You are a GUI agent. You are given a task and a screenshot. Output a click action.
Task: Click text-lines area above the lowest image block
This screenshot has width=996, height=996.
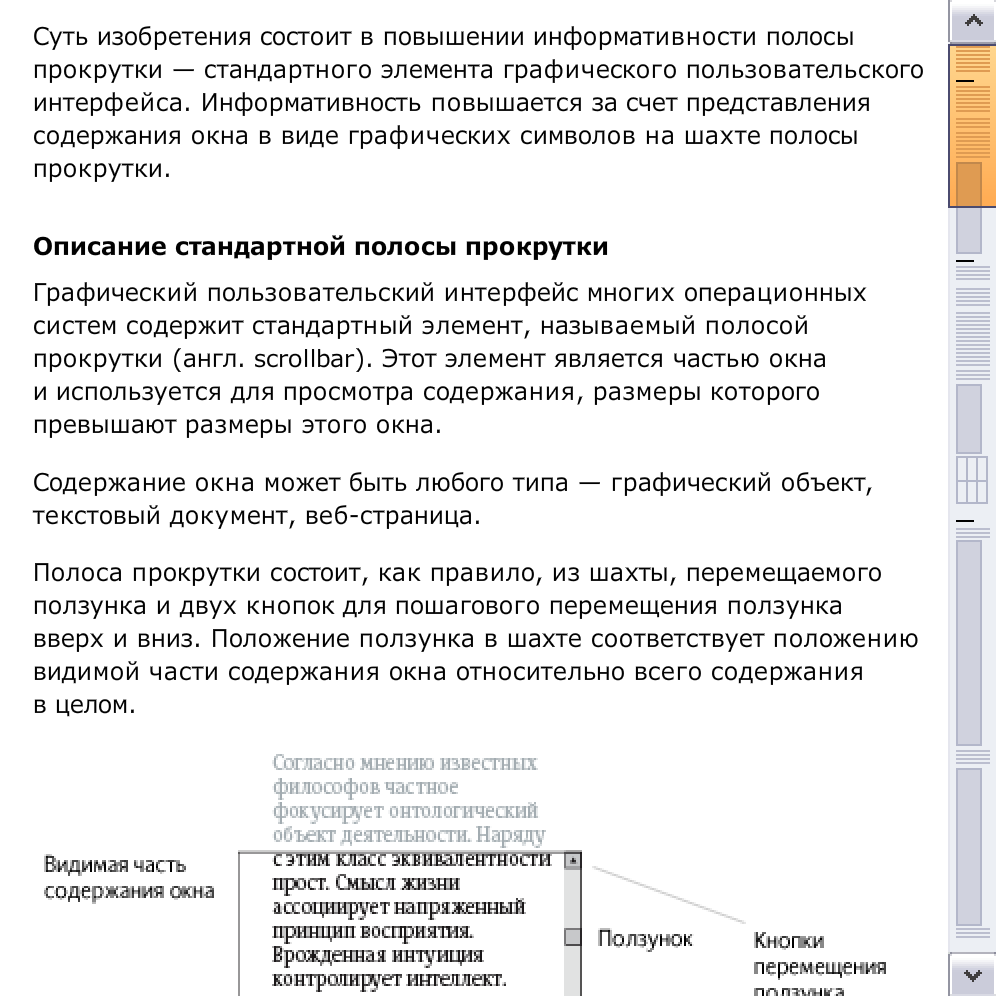(970, 757)
